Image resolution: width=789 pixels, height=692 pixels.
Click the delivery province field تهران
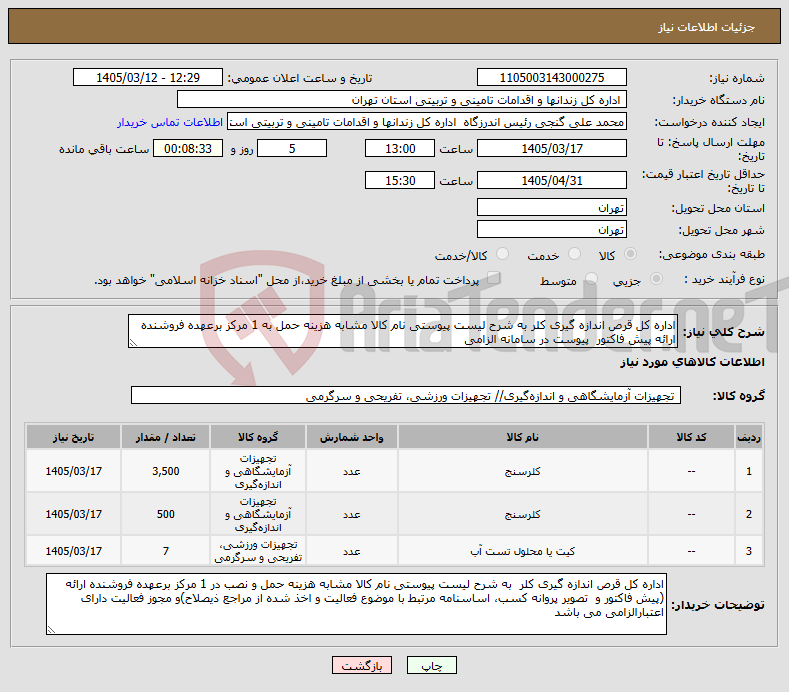pyautogui.click(x=551, y=207)
